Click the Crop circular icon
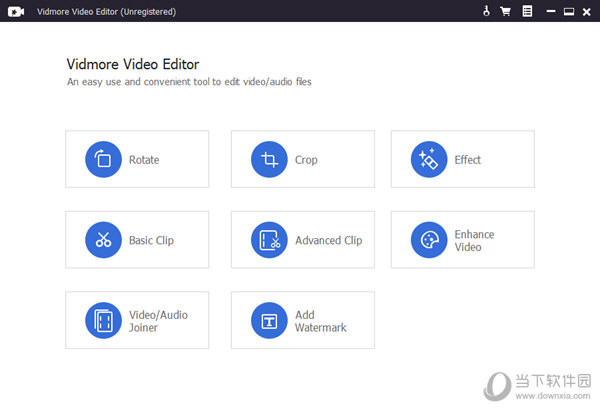 pyautogui.click(x=269, y=159)
